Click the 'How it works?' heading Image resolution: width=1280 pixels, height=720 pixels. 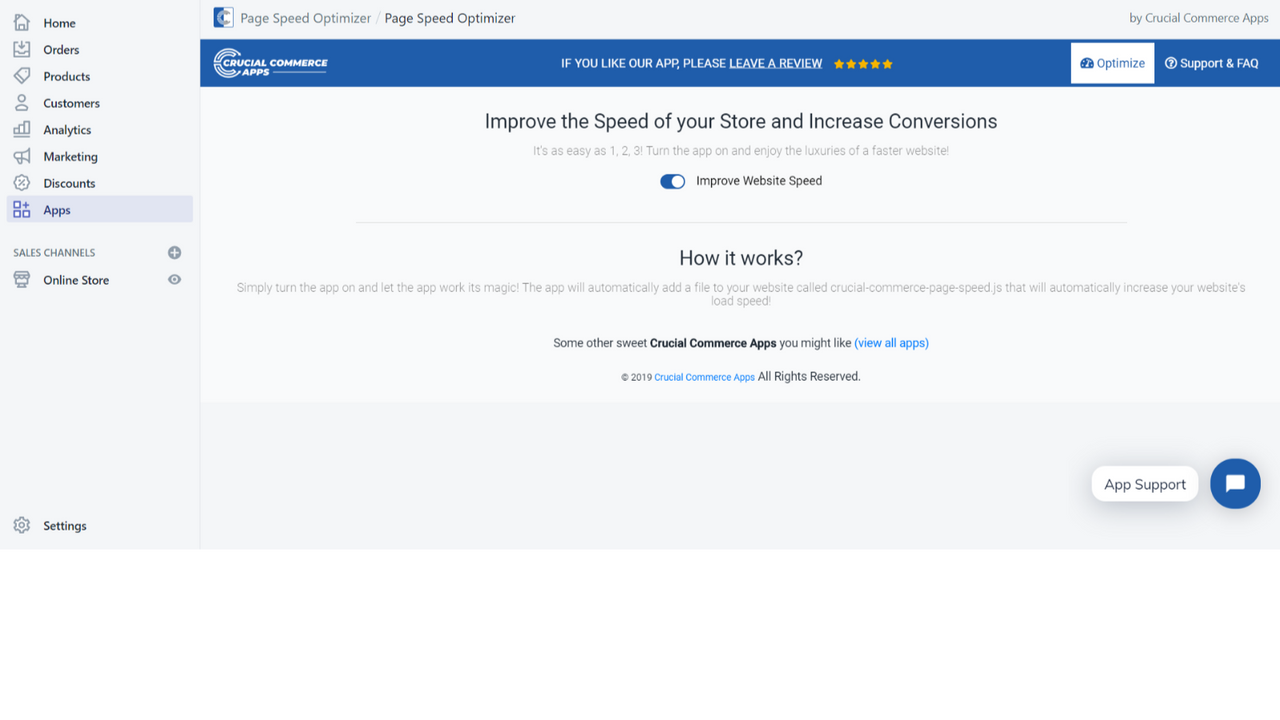pos(741,258)
